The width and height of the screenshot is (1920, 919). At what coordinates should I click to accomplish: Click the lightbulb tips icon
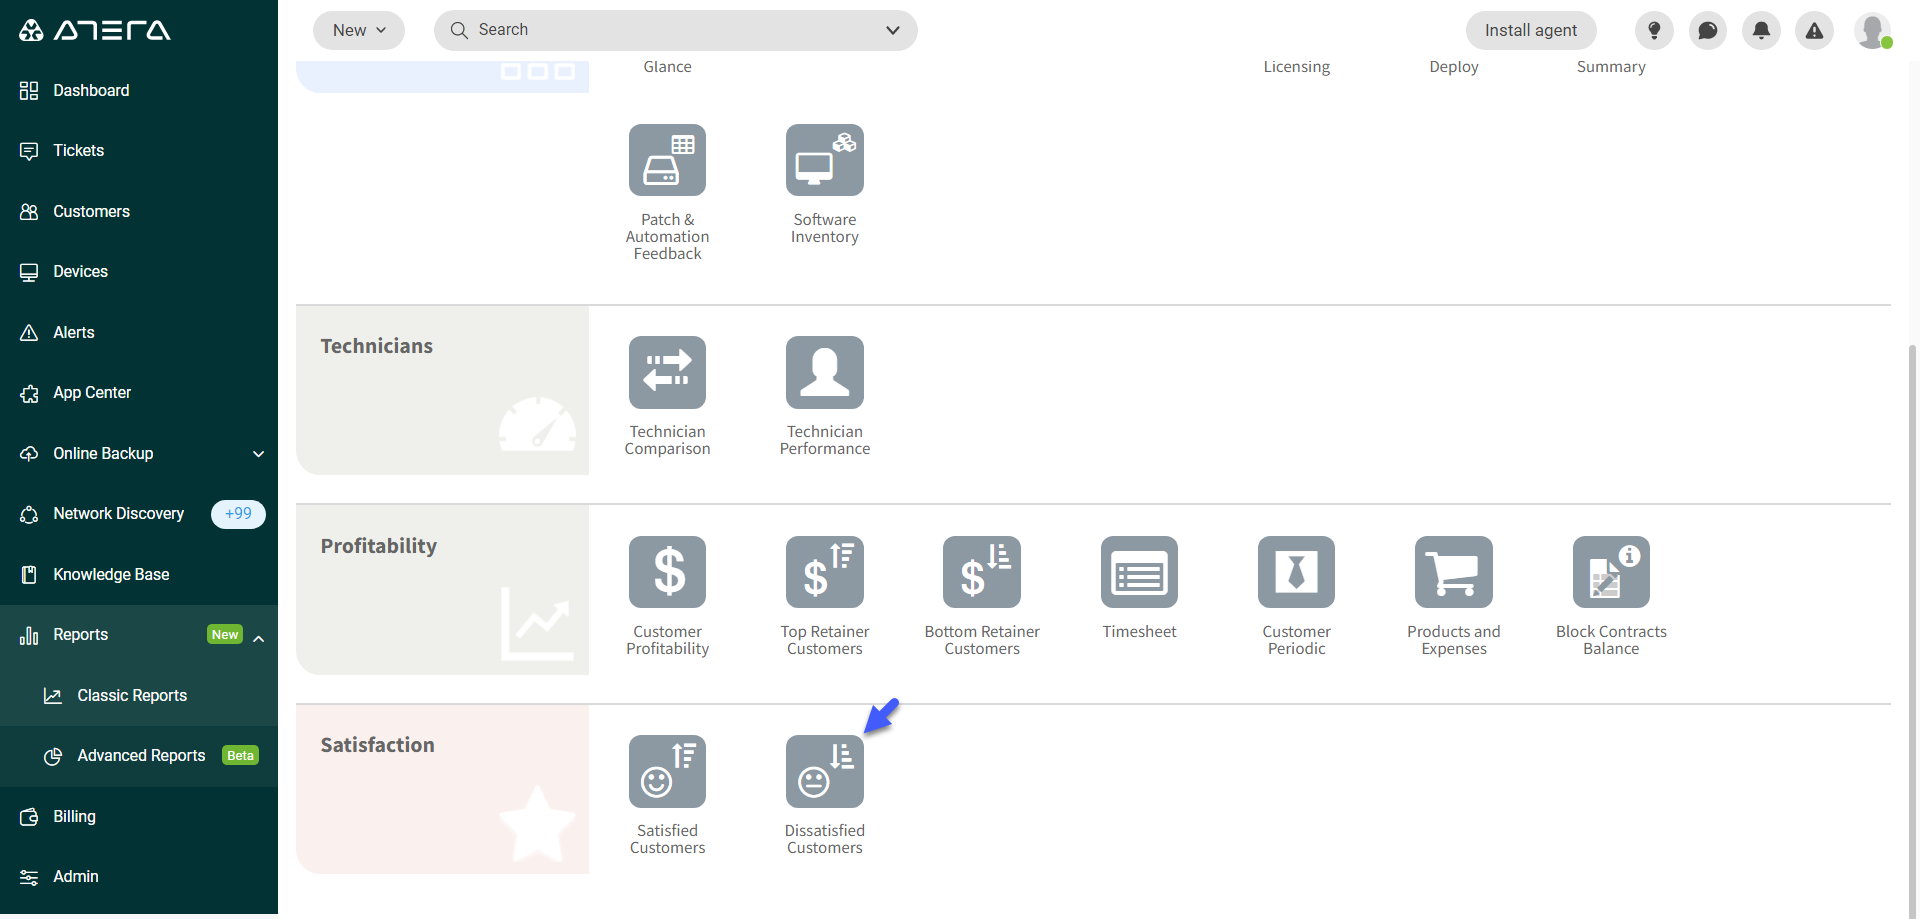click(1654, 30)
